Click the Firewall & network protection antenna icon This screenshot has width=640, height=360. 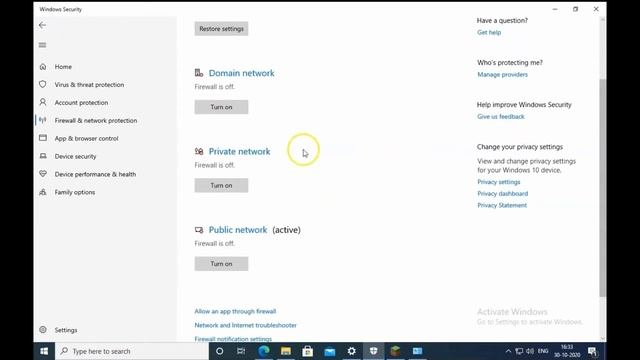click(43, 120)
